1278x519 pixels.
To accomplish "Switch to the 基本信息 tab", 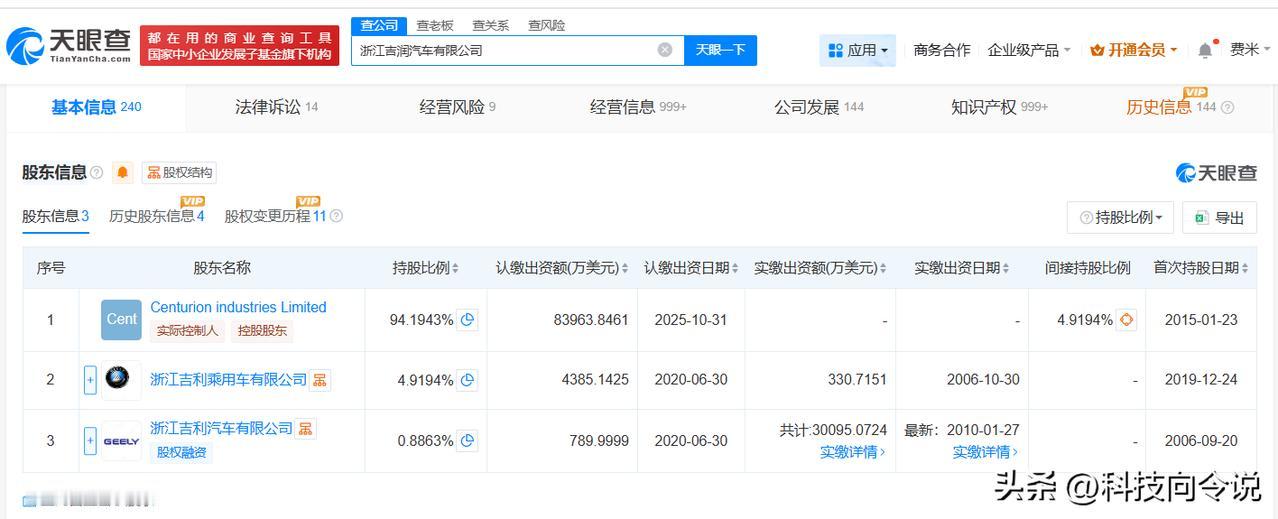I will (96, 107).
